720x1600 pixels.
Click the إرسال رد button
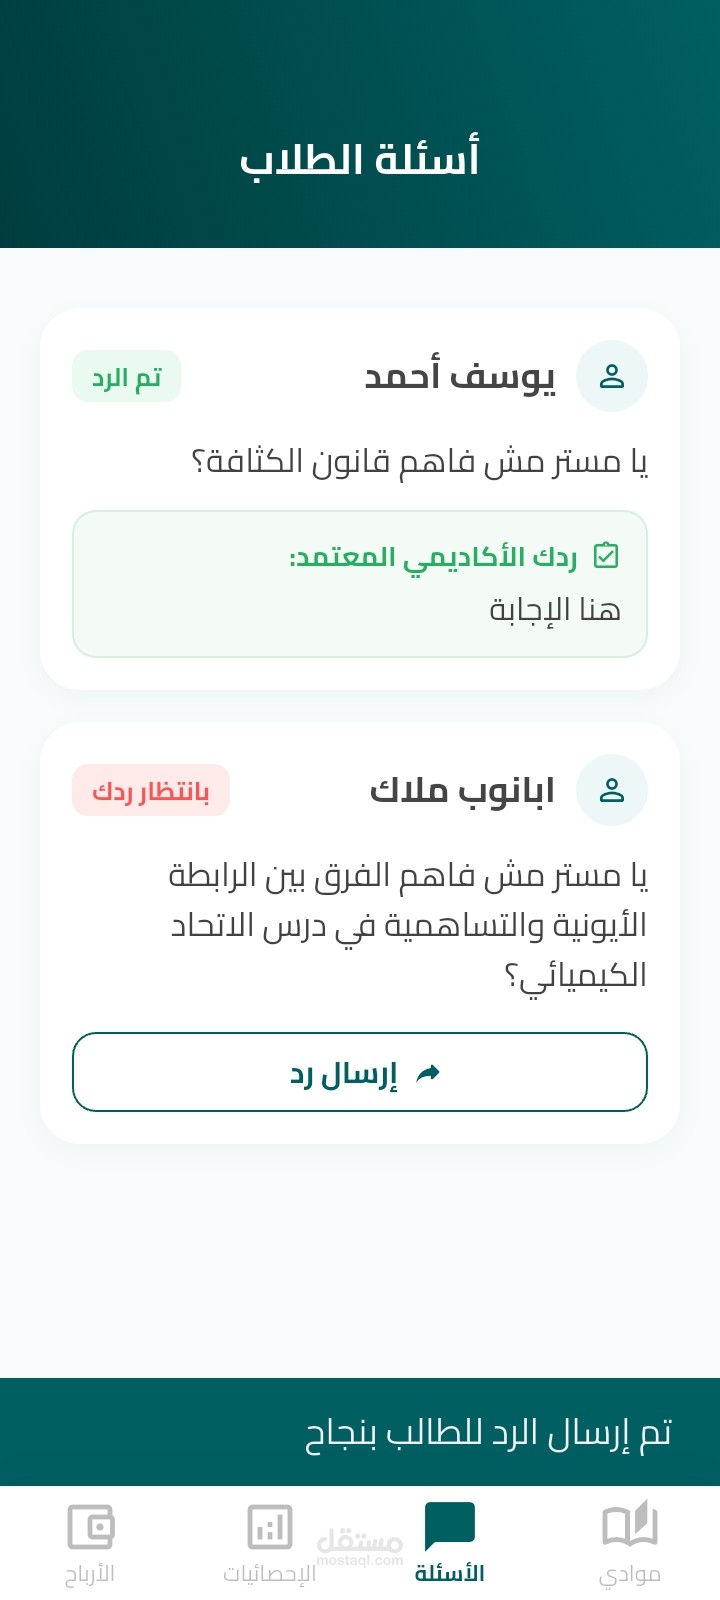[360, 1072]
